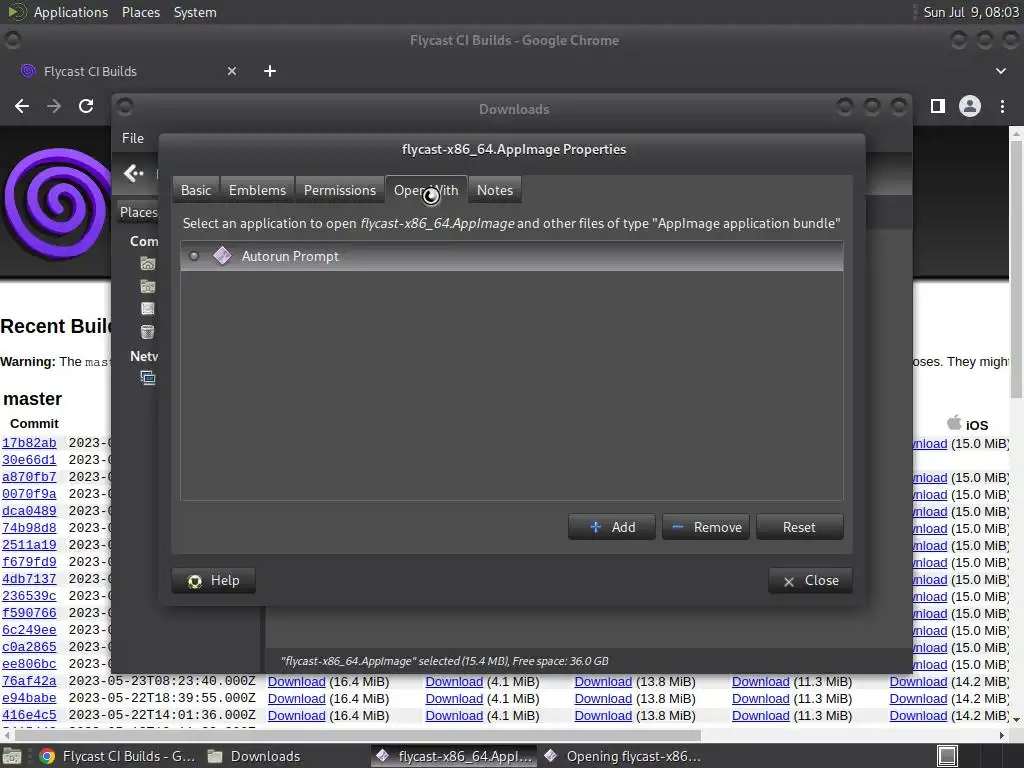Open the Chrome profile avatar
This screenshot has height=768, width=1024.
pyautogui.click(x=970, y=106)
